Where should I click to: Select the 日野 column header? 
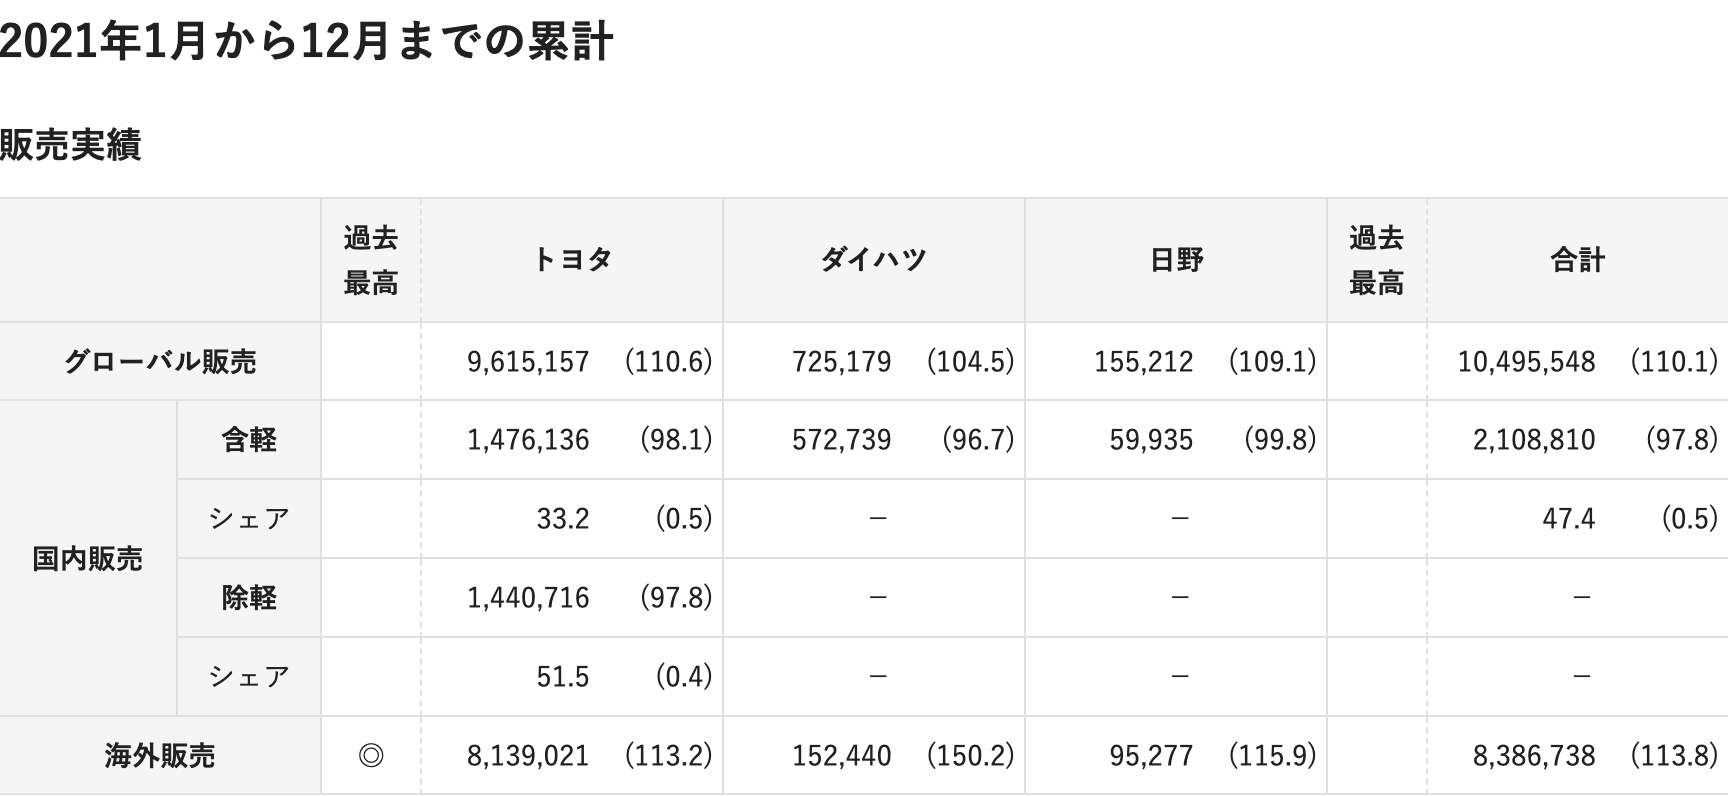pyautogui.click(x=1176, y=260)
